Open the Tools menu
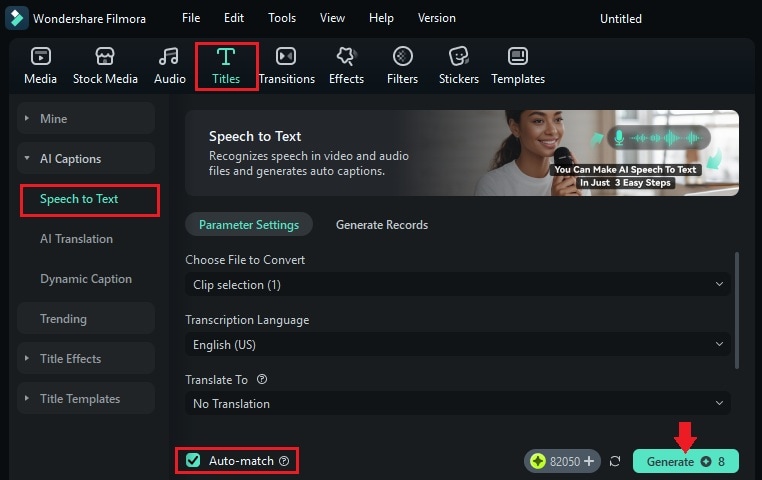The height and width of the screenshot is (480, 762). pos(282,18)
